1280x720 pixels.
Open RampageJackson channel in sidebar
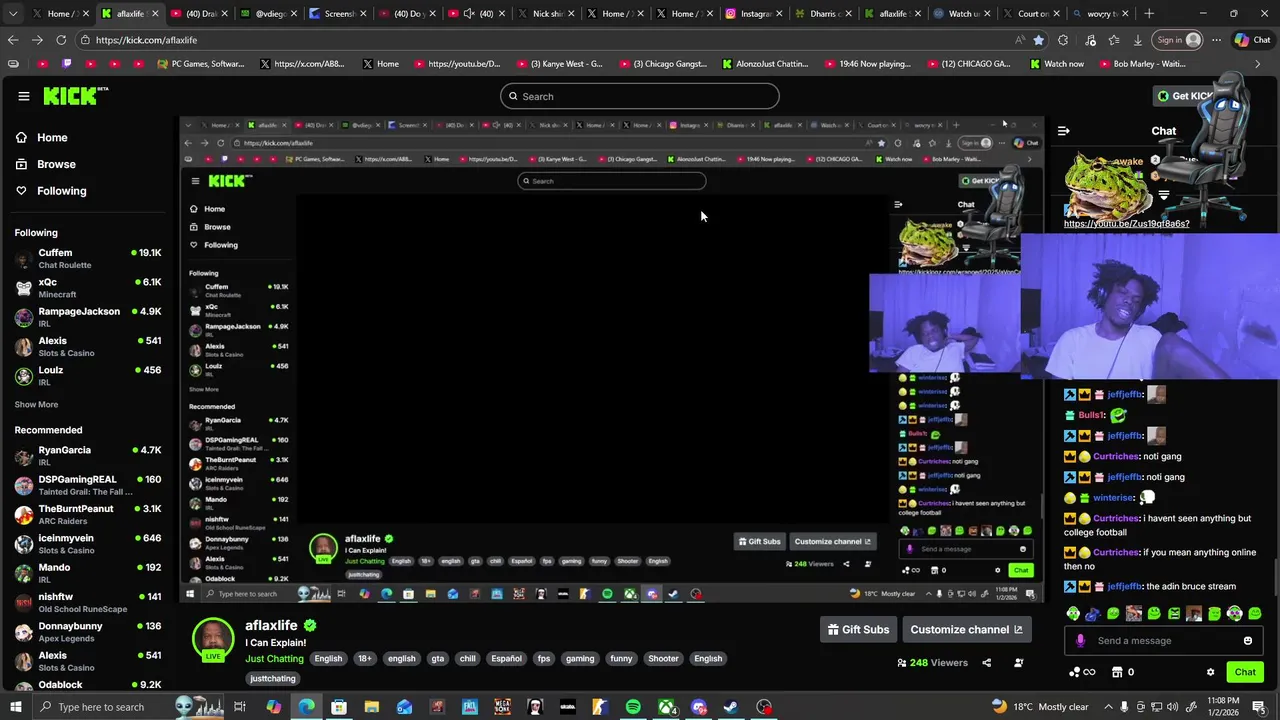(88, 317)
